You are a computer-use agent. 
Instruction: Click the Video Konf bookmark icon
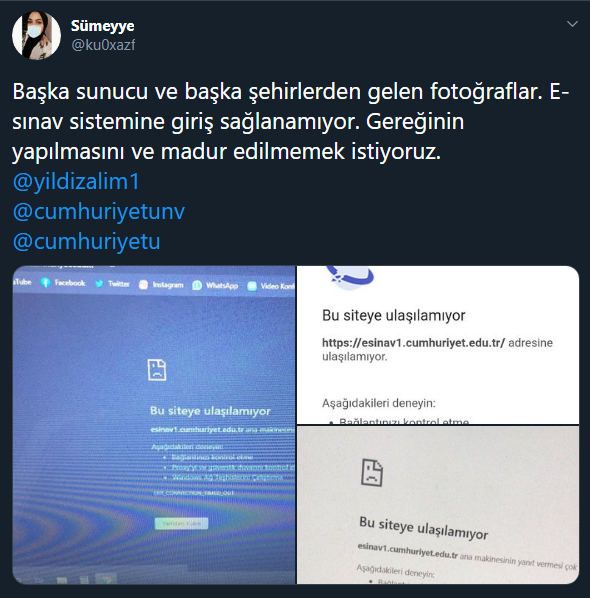252,286
